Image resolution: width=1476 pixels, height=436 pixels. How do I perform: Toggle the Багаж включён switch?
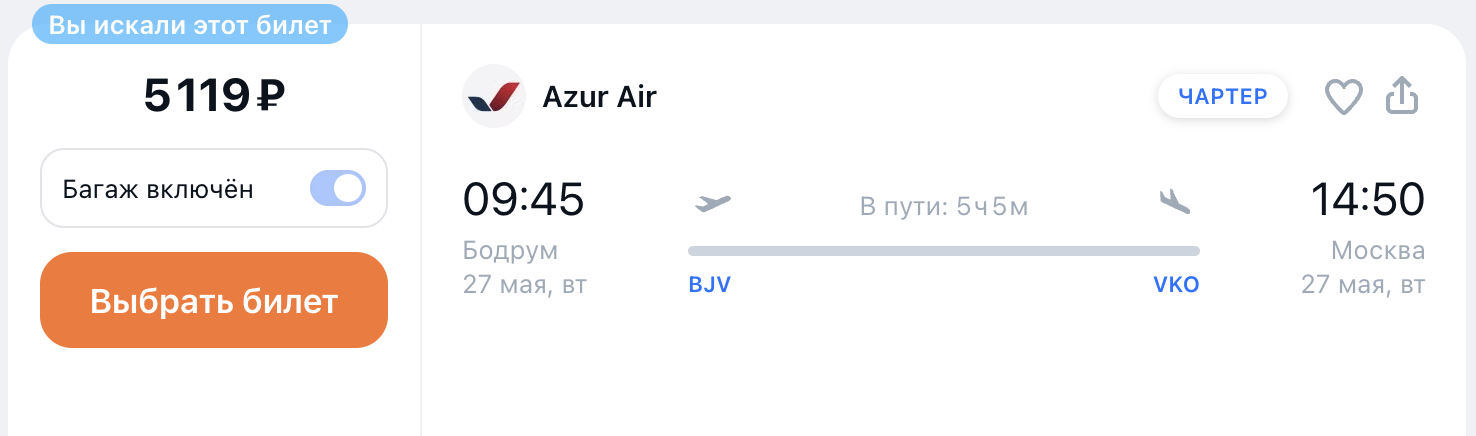338,188
